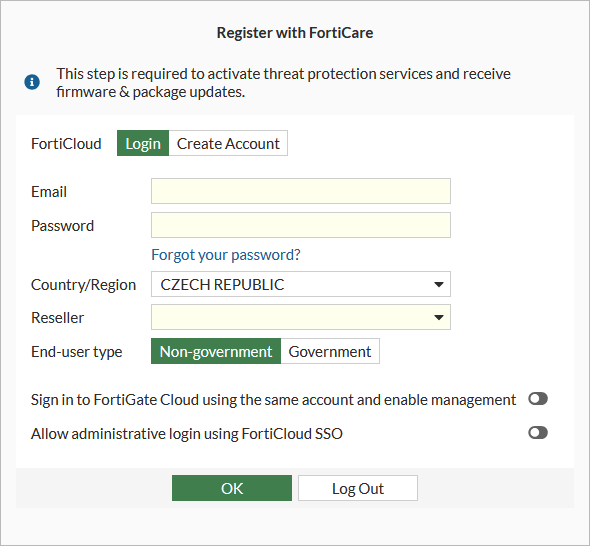Screen dimensions: 590x546
Task: Click the Register with FortiCare heading
Action: pos(295,33)
